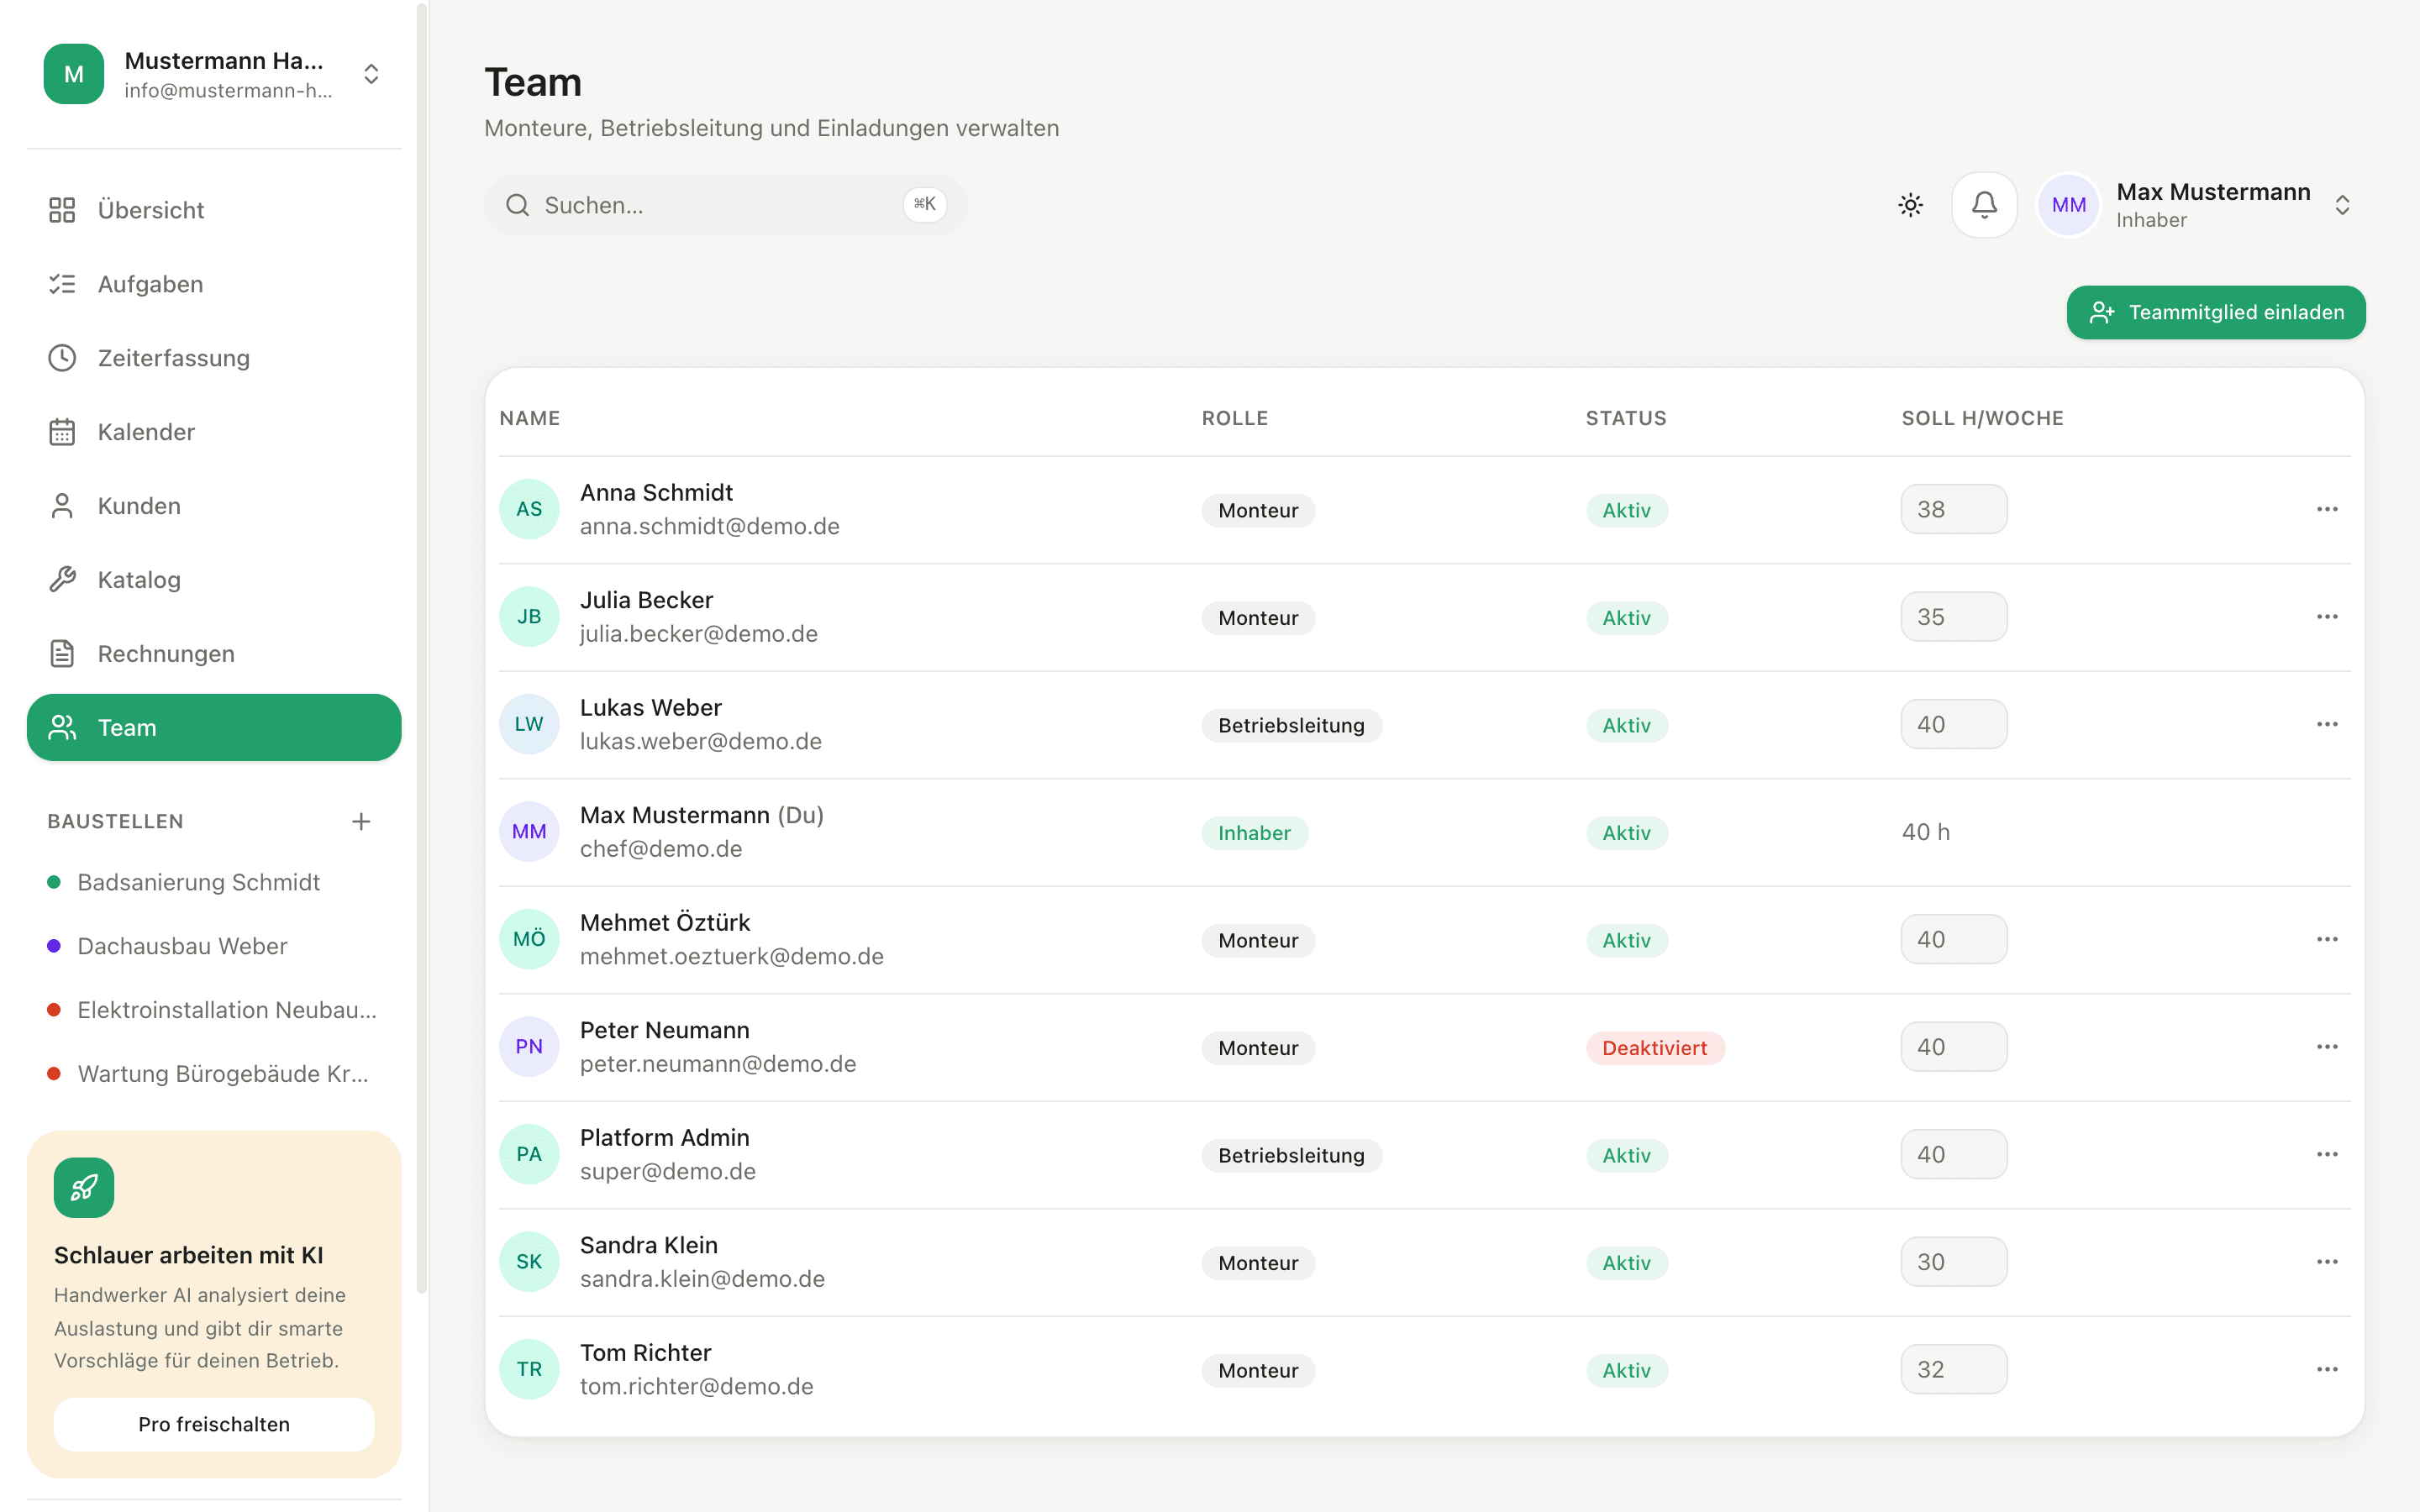2420x1512 pixels.
Task: Click the rocket icon in KI card
Action: [x=84, y=1187]
